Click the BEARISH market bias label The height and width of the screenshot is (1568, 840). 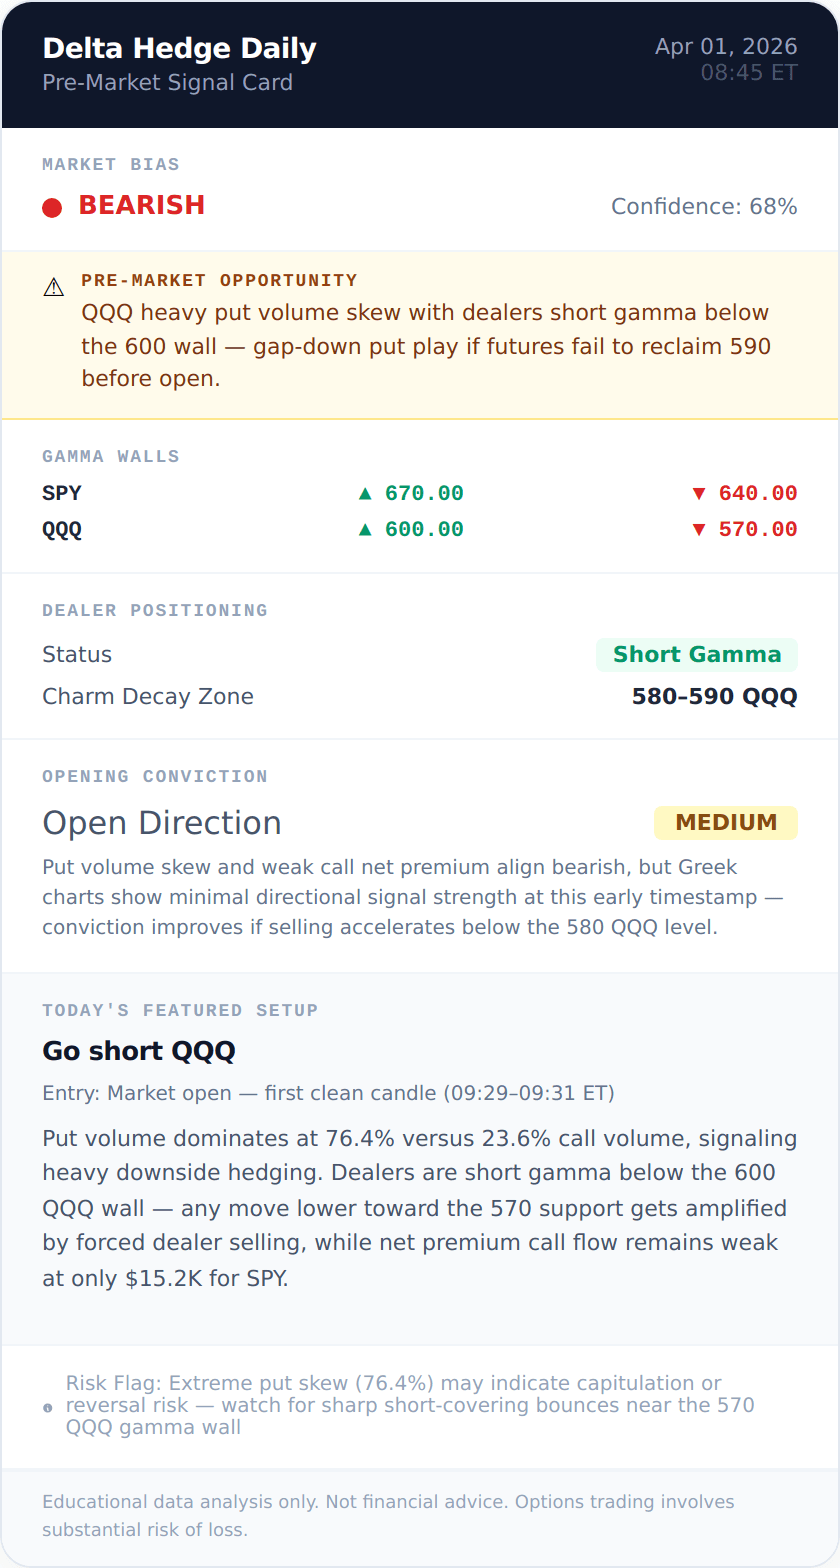pos(141,205)
